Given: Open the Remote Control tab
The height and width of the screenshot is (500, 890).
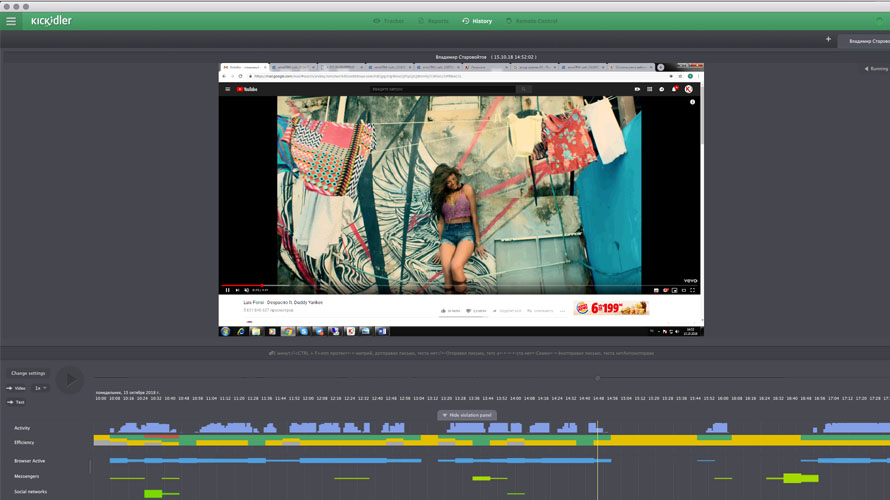Looking at the screenshot, I should [x=532, y=21].
